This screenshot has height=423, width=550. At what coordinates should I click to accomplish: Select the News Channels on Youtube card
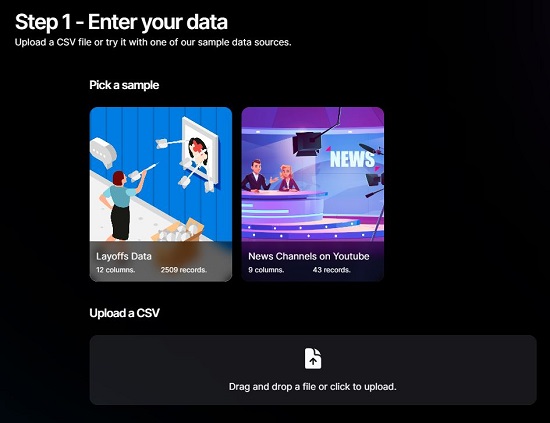[x=313, y=194]
